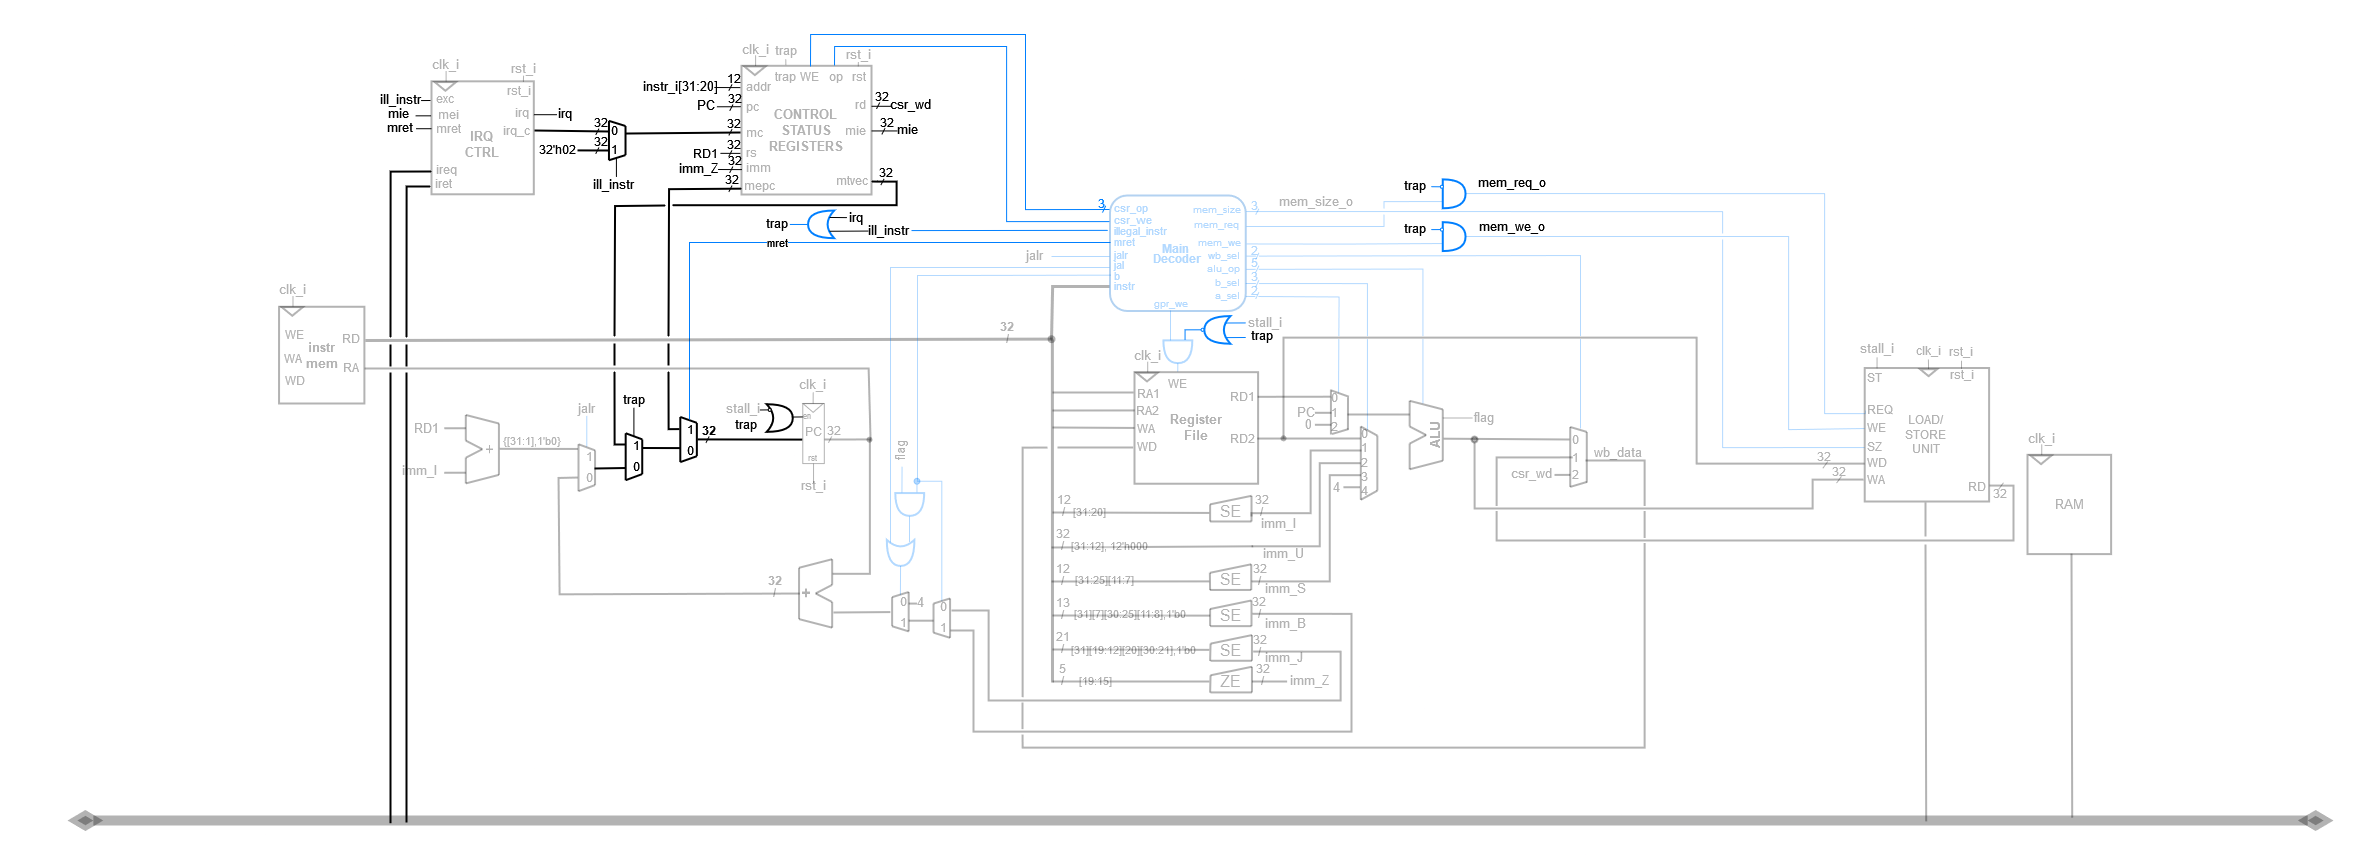Select the PC register block
Viewport: 2376px width, 864px height.
[813, 433]
